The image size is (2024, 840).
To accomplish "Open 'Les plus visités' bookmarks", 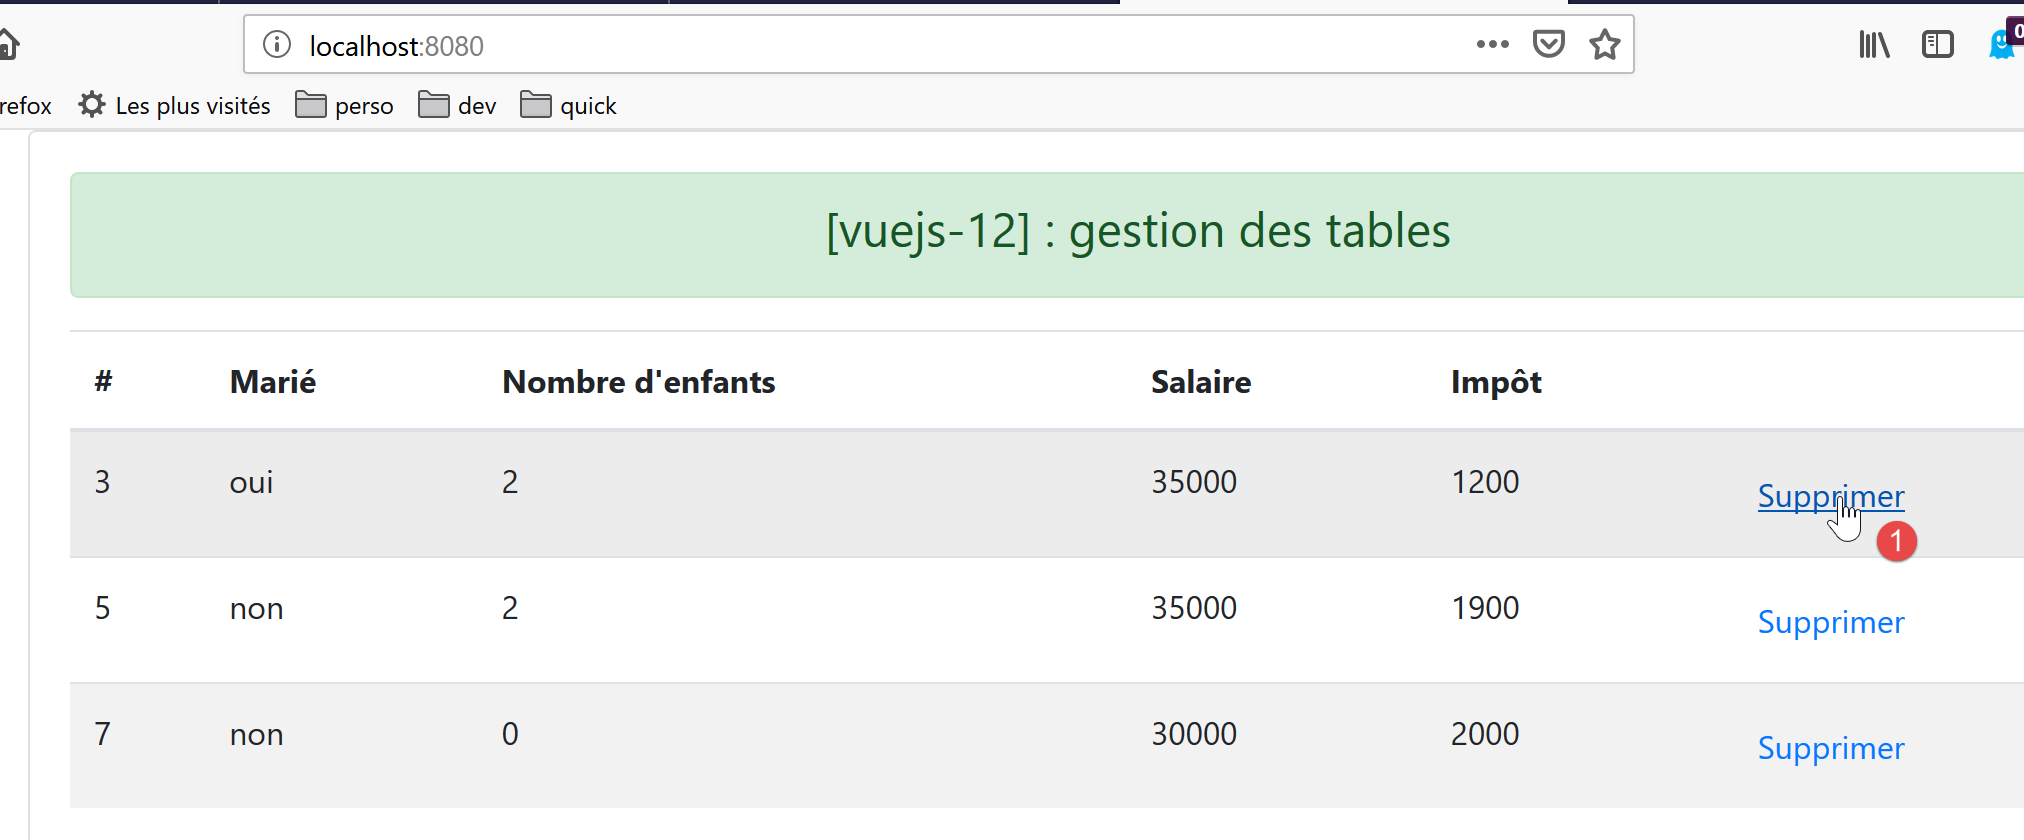I will click(x=175, y=106).
